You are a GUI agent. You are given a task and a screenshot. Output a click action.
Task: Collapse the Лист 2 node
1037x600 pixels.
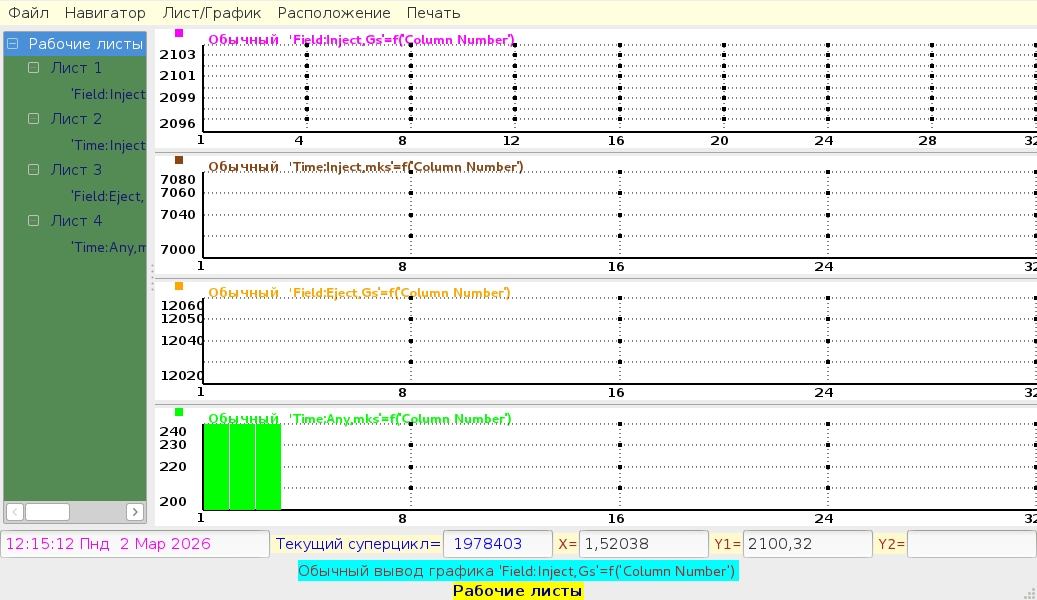(x=34, y=119)
